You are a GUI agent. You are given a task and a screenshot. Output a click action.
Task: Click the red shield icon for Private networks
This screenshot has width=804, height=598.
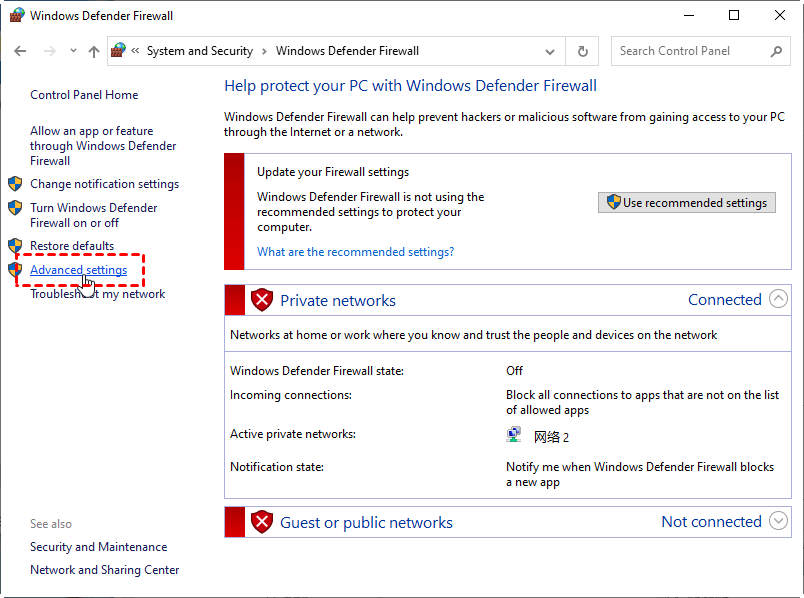262,300
